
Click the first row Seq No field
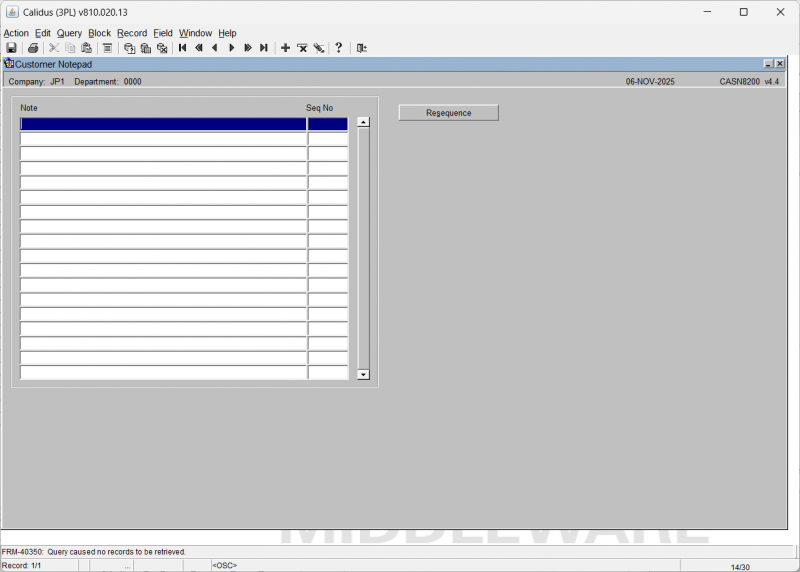(x=327, y=125)
